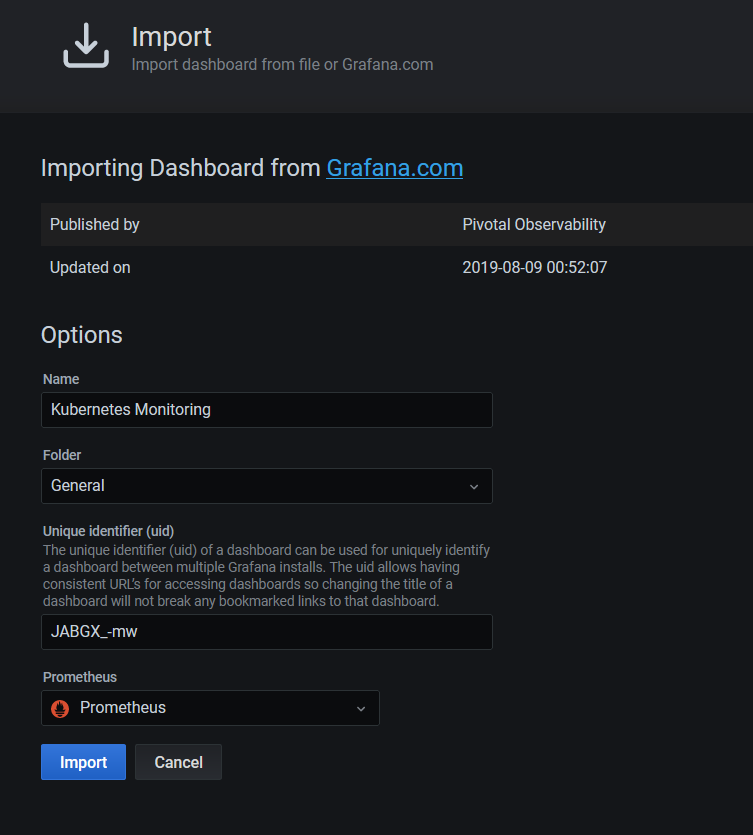Click the unique identifier field showing JABGX_-mw
Screen dimensions: 753x835
(266, 632)
